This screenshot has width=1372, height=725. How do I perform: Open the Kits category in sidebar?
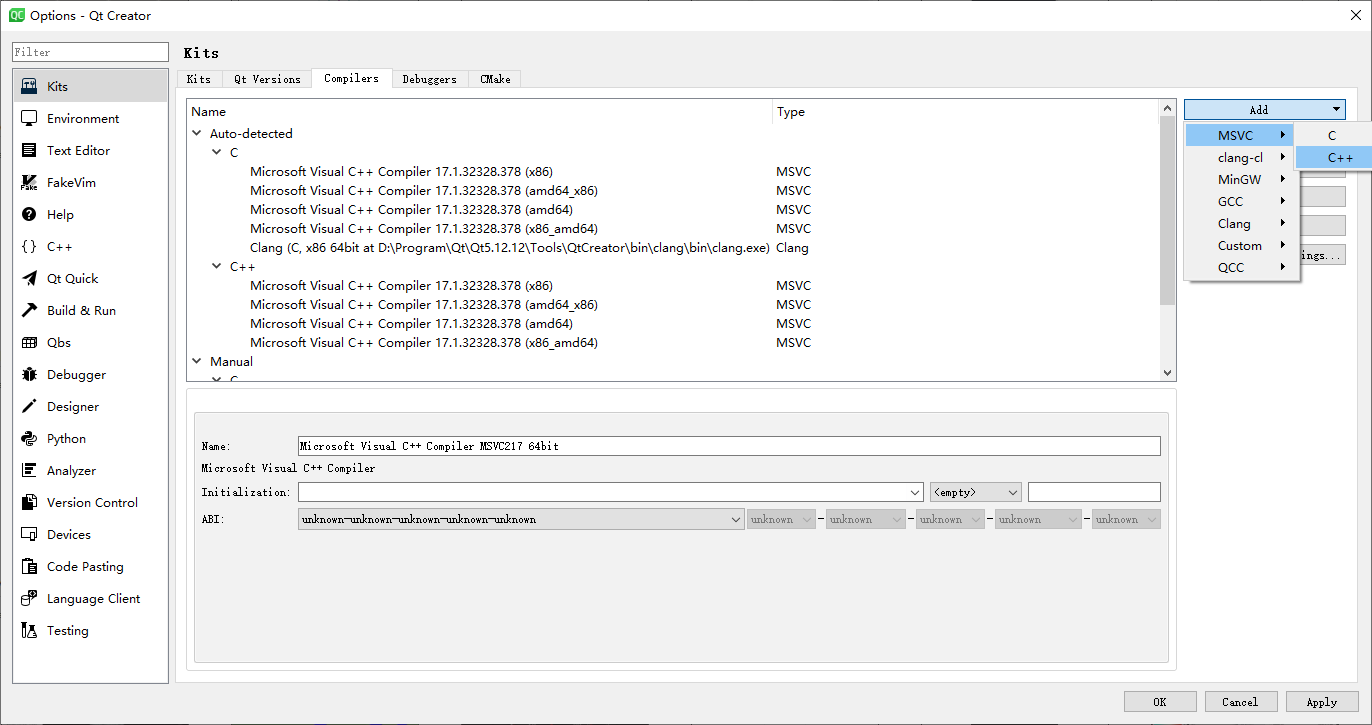pos(90,86)
